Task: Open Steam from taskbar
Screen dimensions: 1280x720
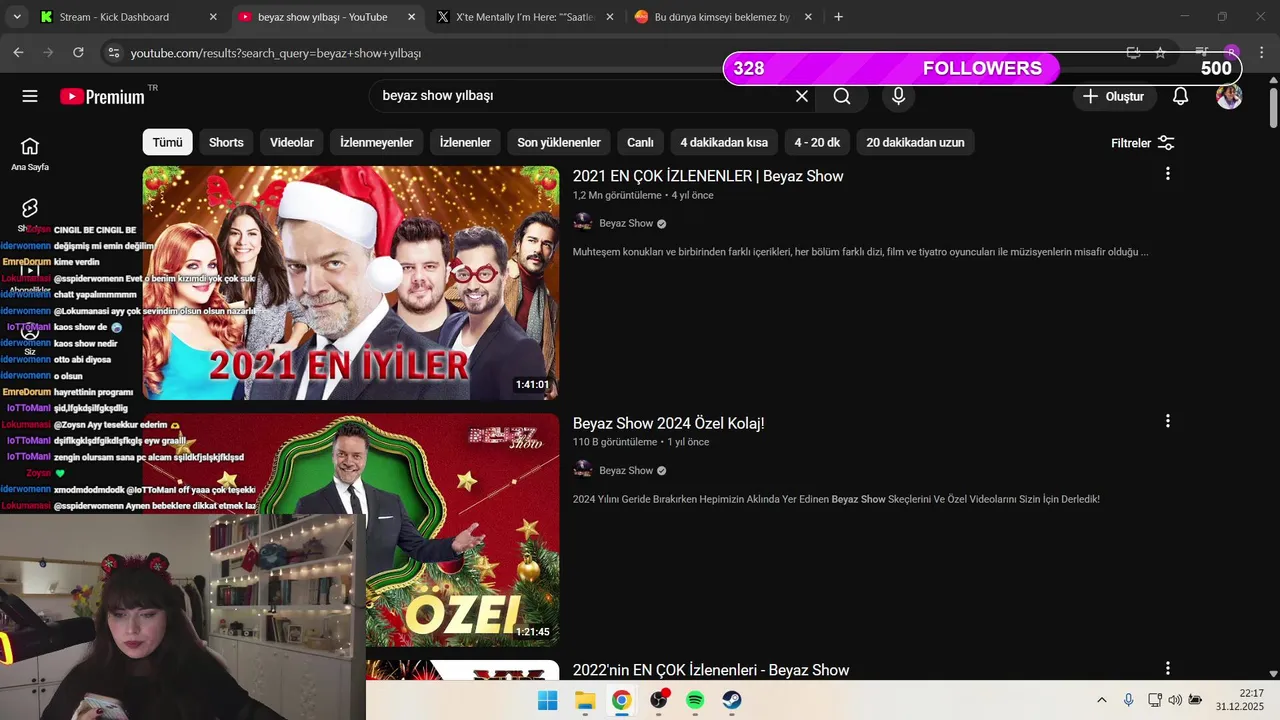Action: point(732,700)
